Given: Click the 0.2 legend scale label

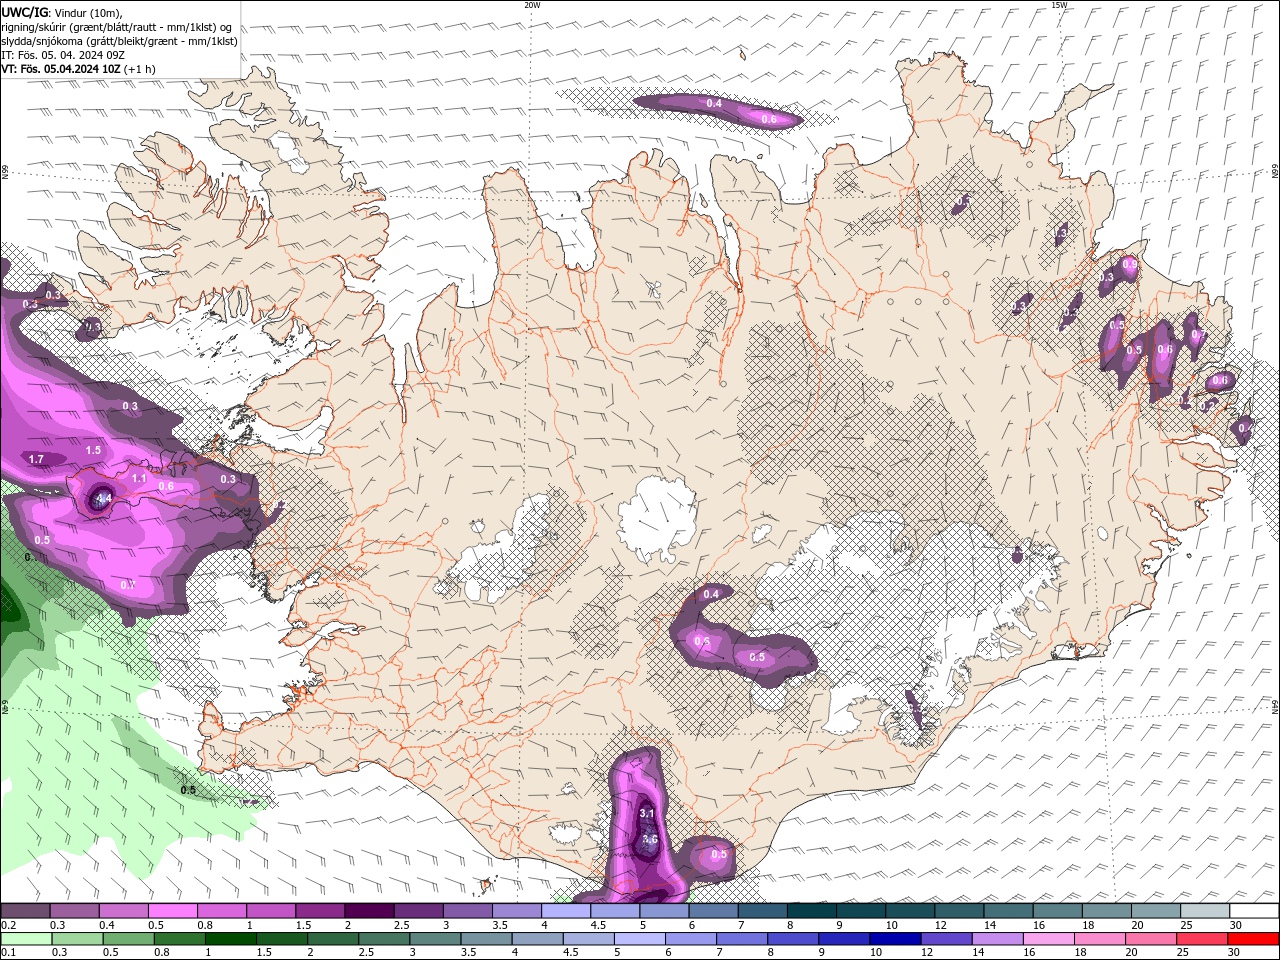Looking at the screenshot, I should click(x=8, y=925).
